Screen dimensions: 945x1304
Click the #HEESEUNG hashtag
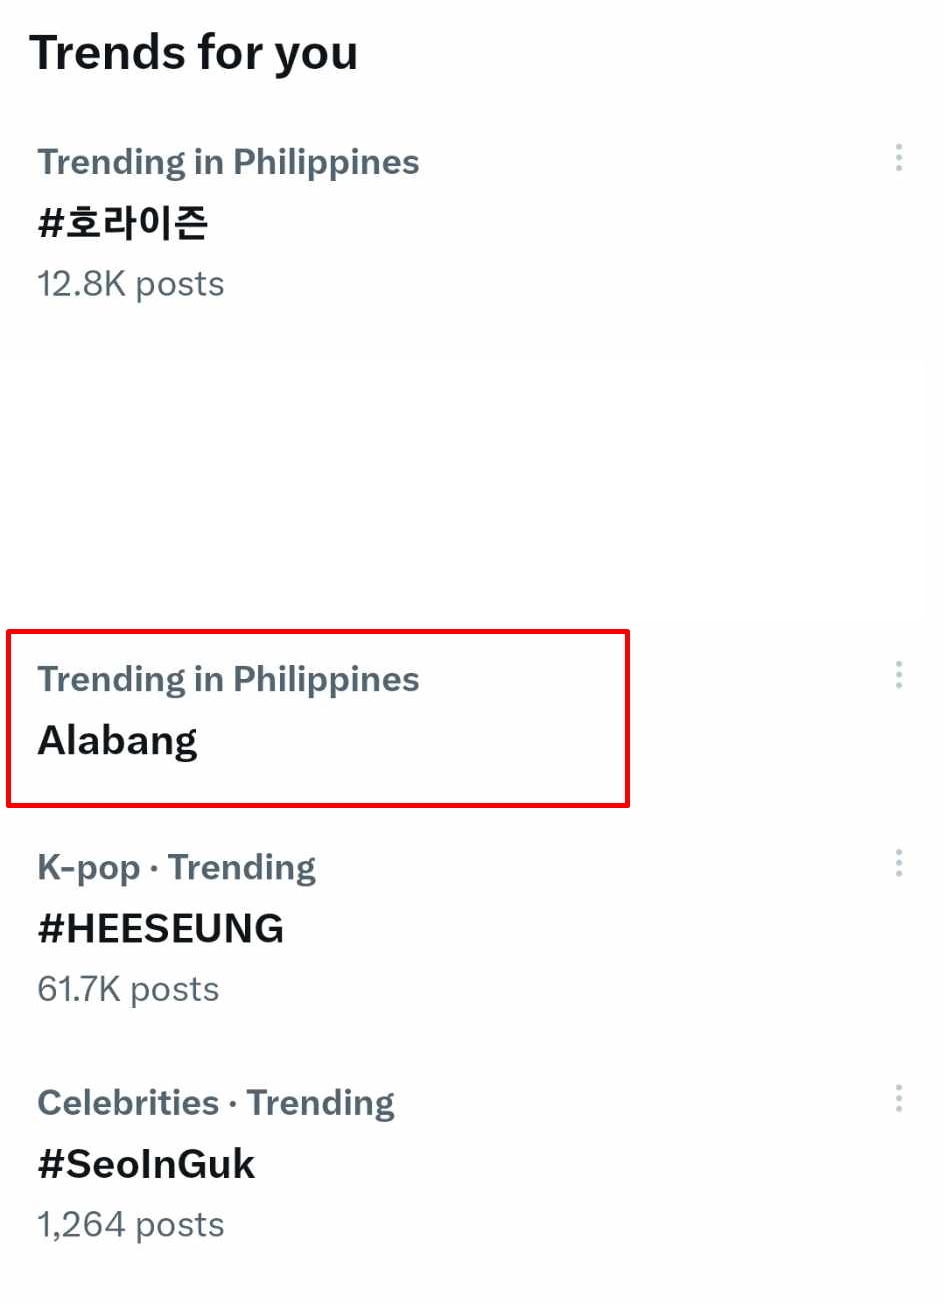[161, 927]
